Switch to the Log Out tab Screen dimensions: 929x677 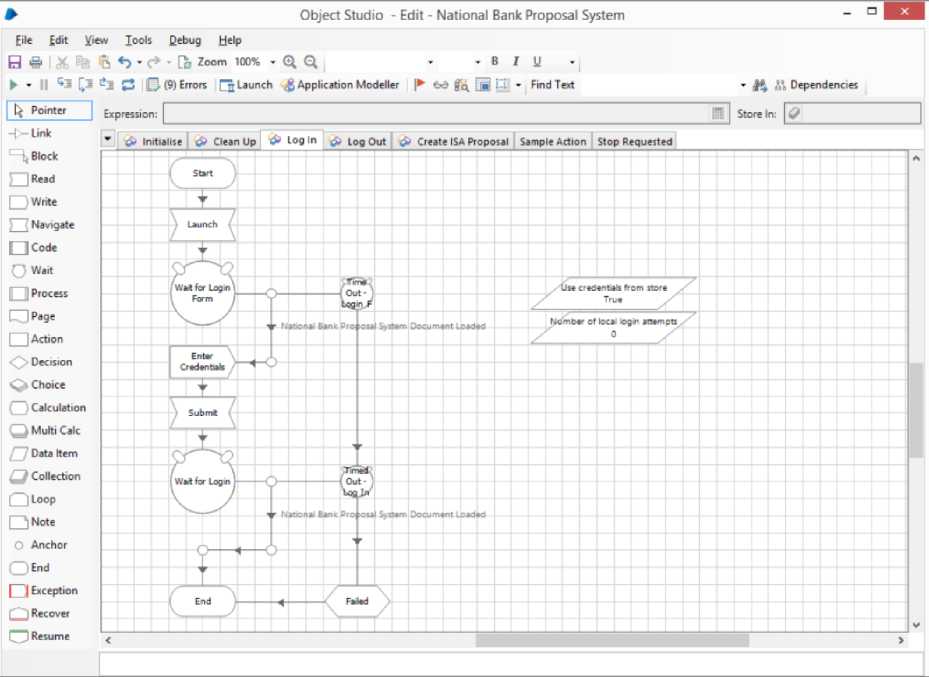tap(358, 142)
